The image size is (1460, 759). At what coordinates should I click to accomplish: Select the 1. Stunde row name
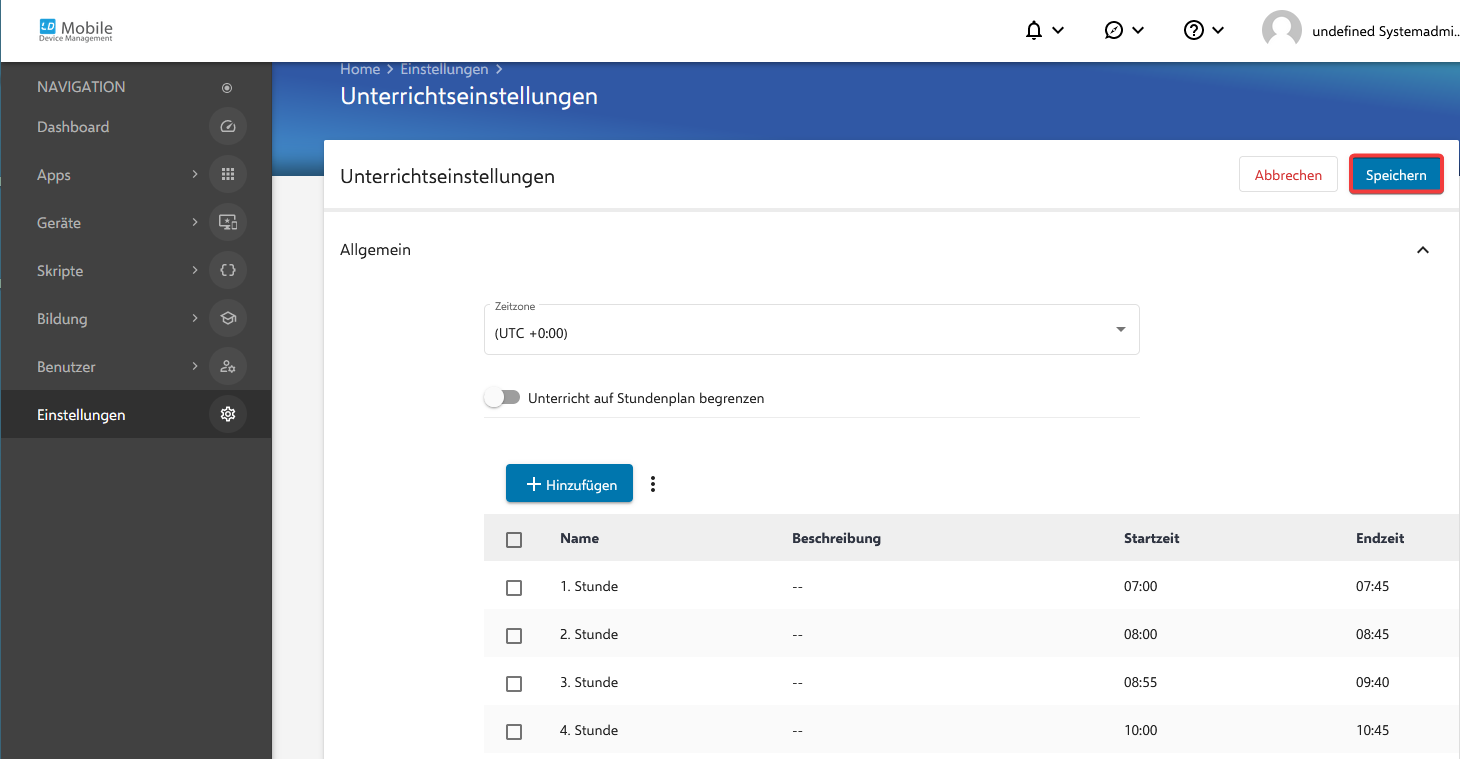pos(589,586)
